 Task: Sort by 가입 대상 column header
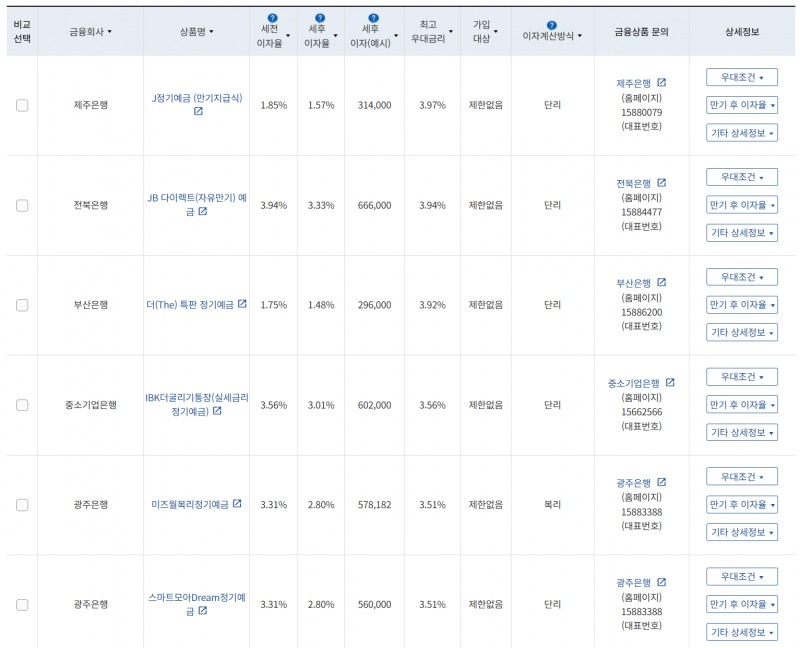[x=485, y=32]
